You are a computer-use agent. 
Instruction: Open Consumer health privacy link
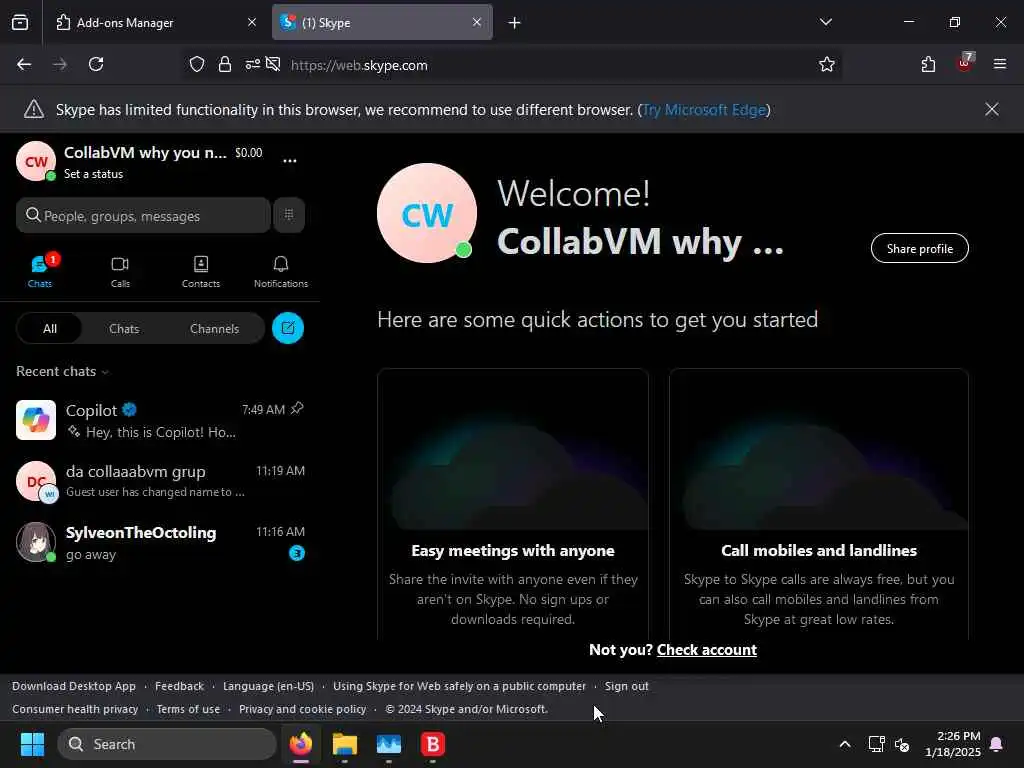[75, 709]
